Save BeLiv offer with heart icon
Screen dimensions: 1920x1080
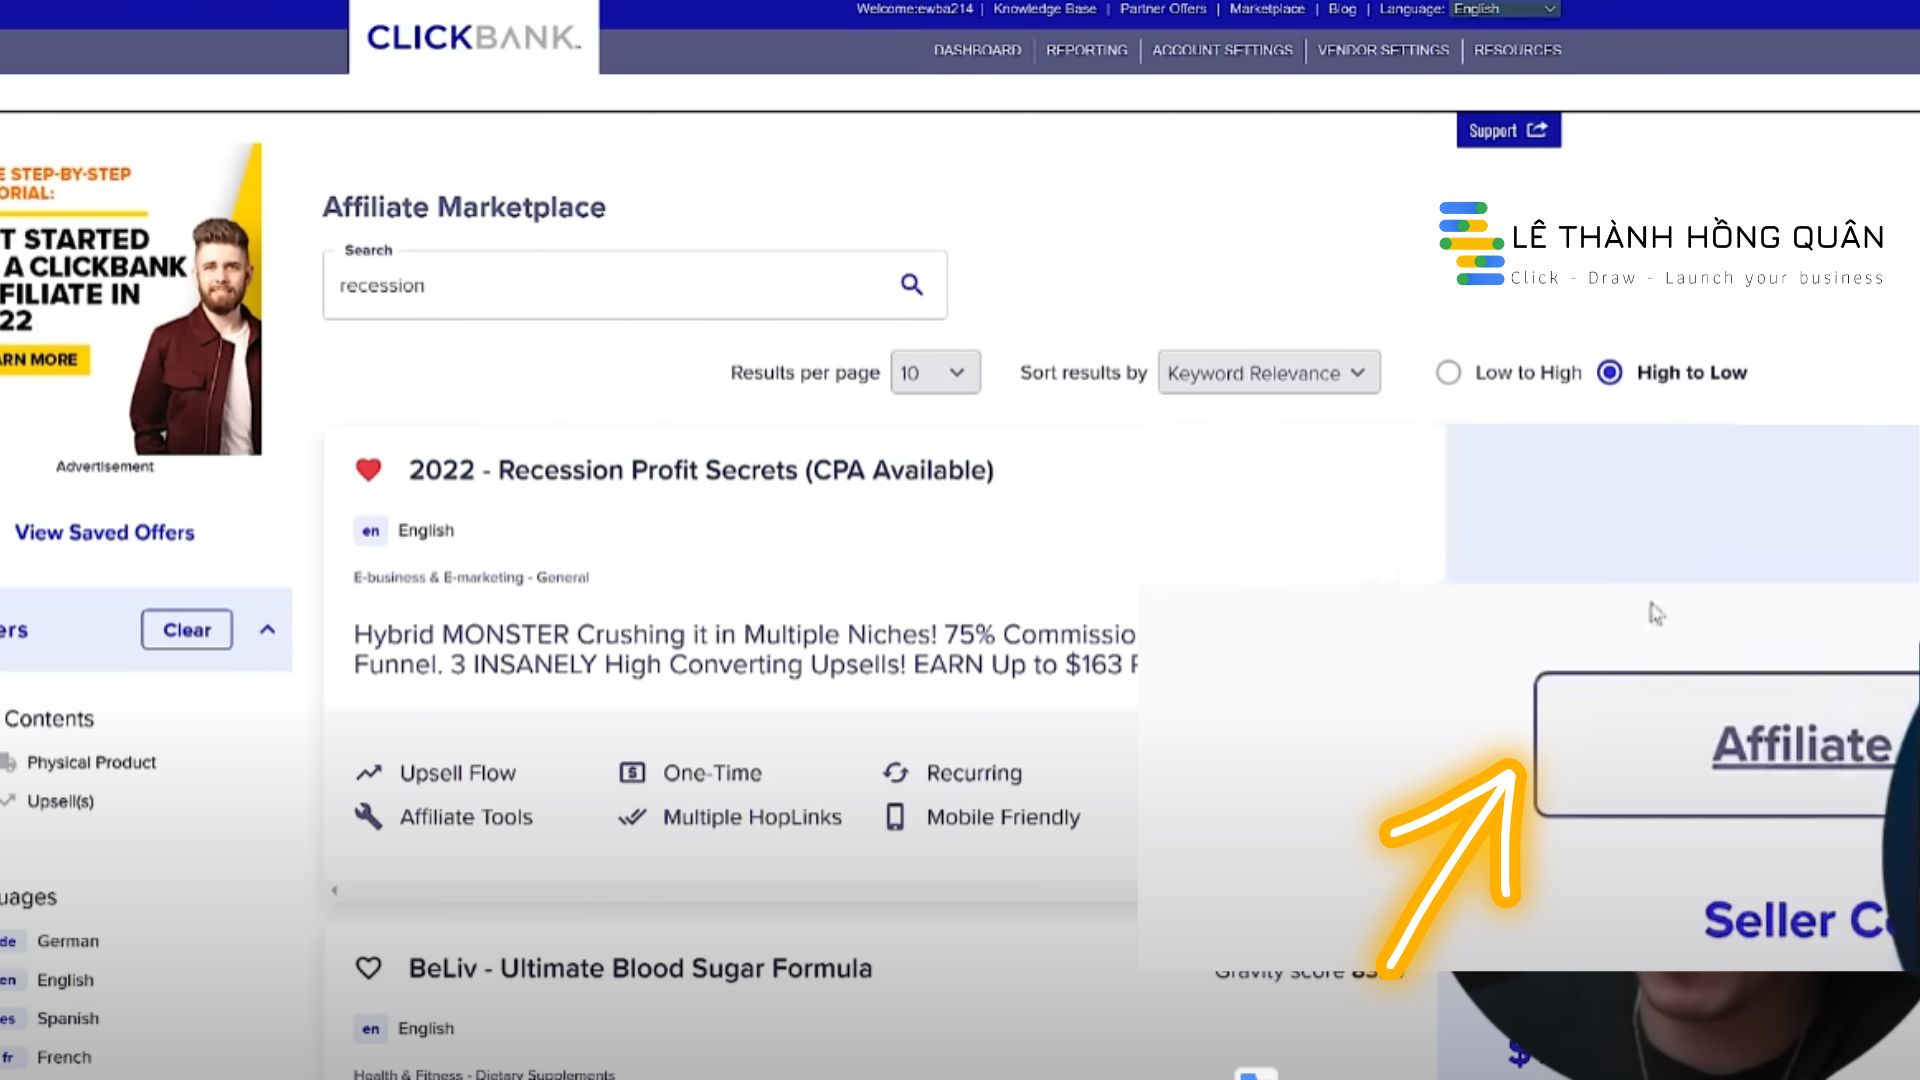click(x=369, y=968)
